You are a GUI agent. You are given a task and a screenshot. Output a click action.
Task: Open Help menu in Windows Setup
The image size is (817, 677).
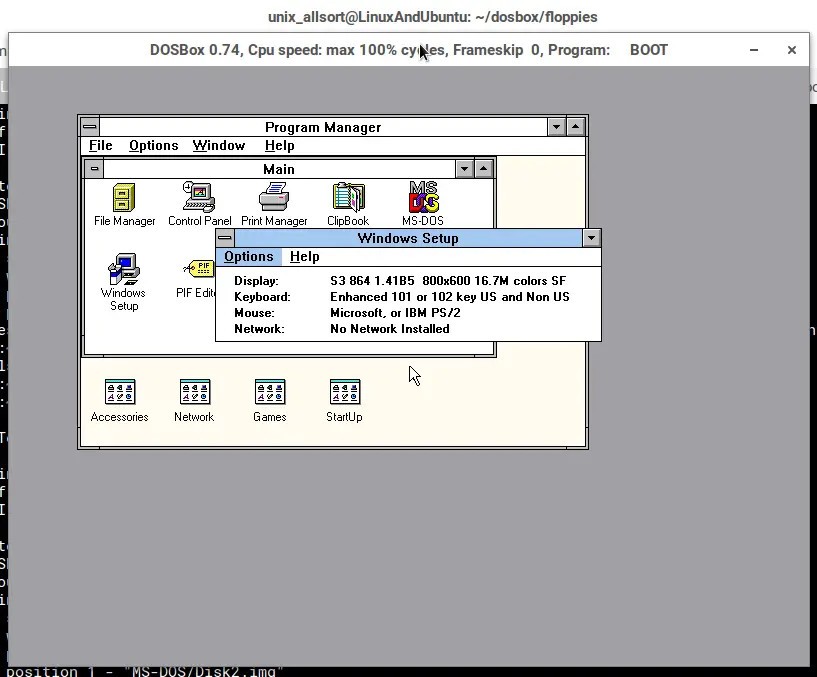coord(304,256)
